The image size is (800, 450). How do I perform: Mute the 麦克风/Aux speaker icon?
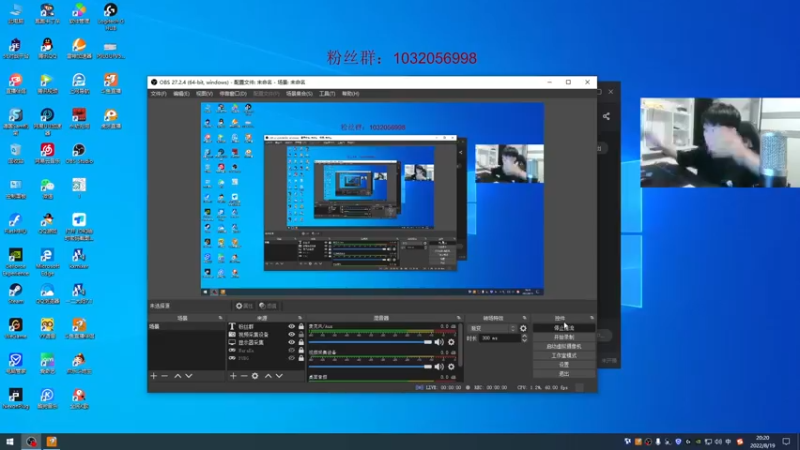coord(439,342)
